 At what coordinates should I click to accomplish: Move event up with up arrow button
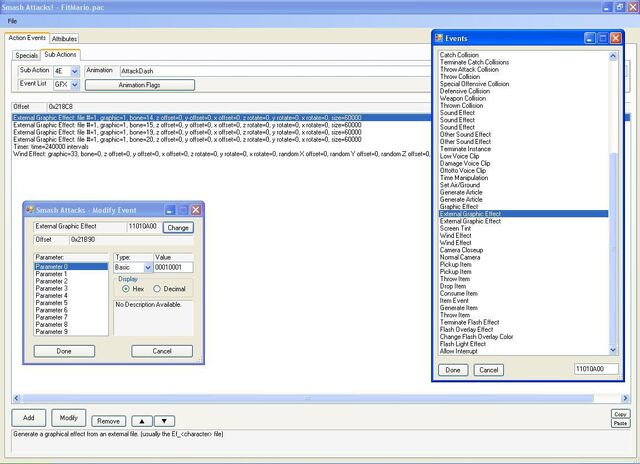pos(142,421)
